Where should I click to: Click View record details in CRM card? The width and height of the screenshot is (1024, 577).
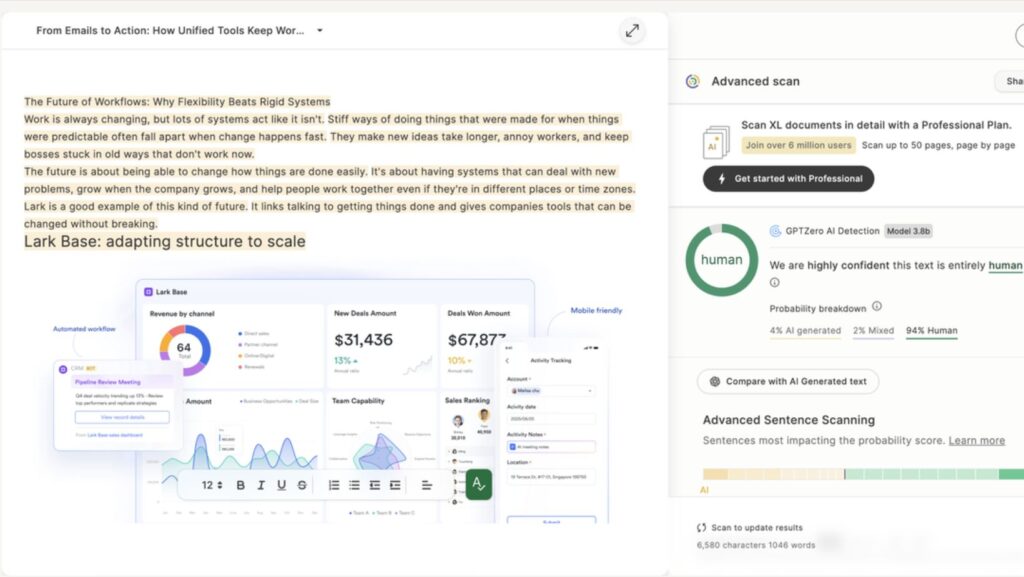(122, 417)
